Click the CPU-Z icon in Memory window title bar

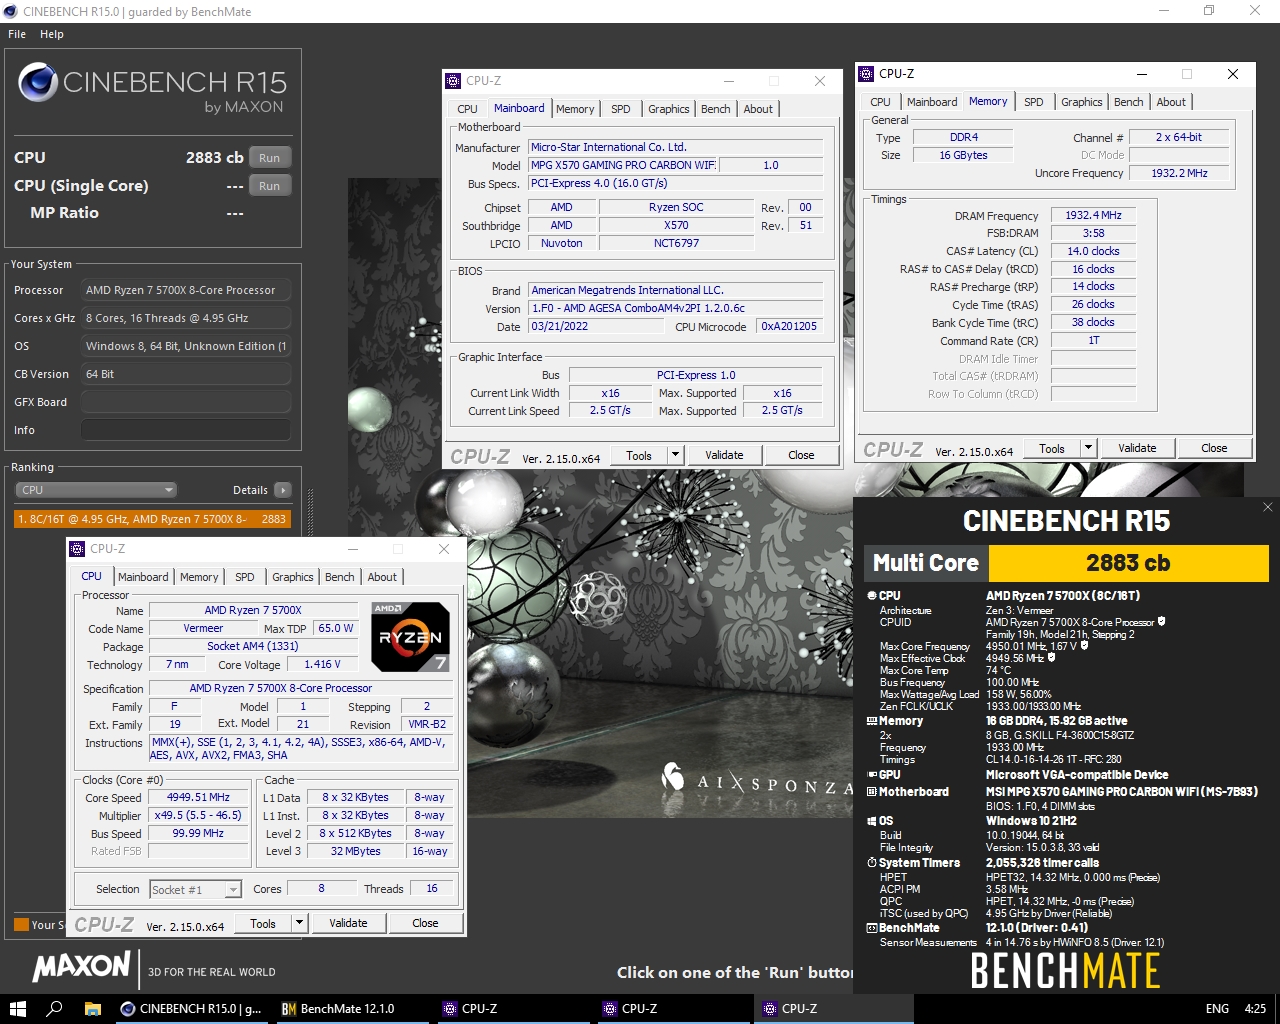867,74
